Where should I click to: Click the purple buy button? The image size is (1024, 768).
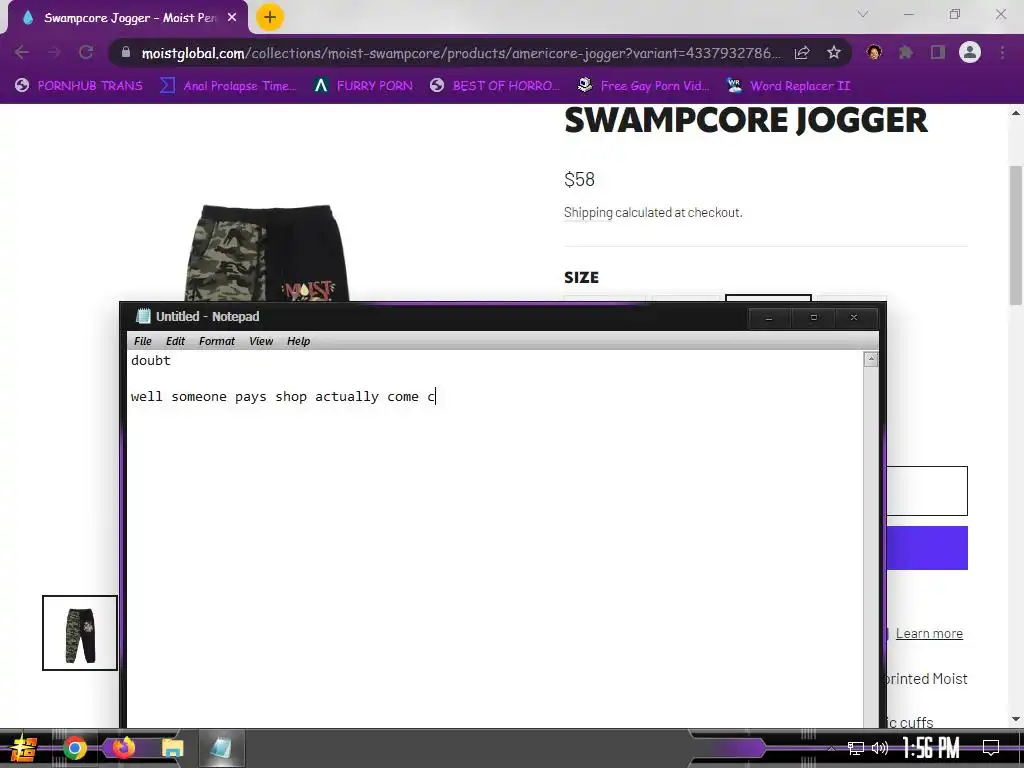[x=927, y=548]
